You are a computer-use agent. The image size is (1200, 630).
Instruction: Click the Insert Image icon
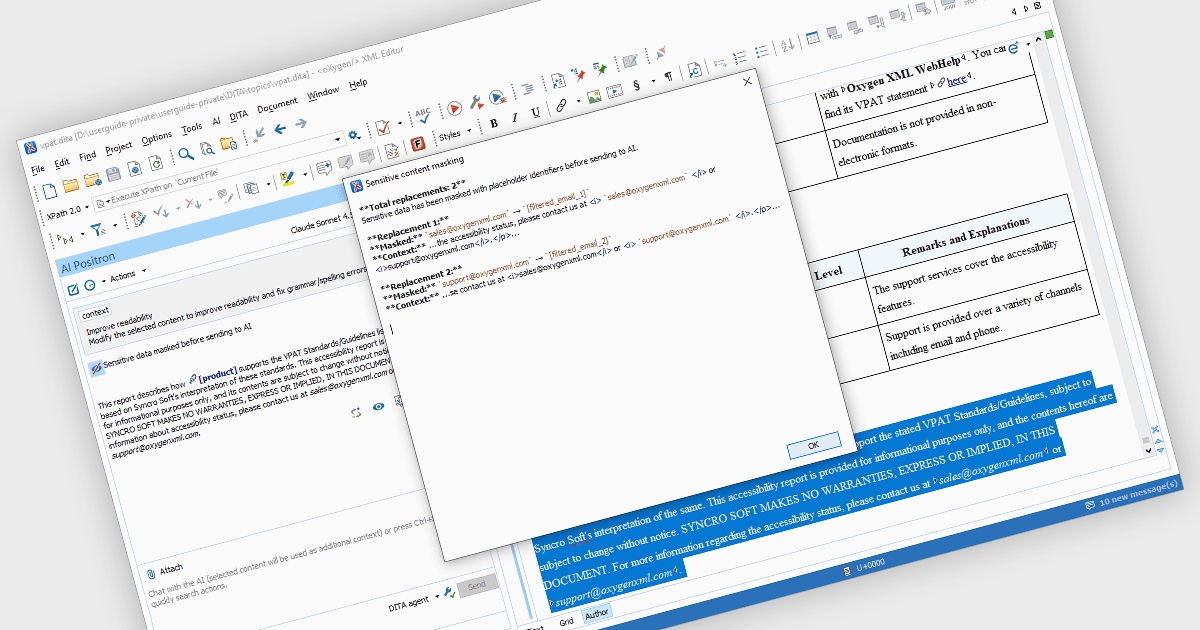(x=592, y=96)
